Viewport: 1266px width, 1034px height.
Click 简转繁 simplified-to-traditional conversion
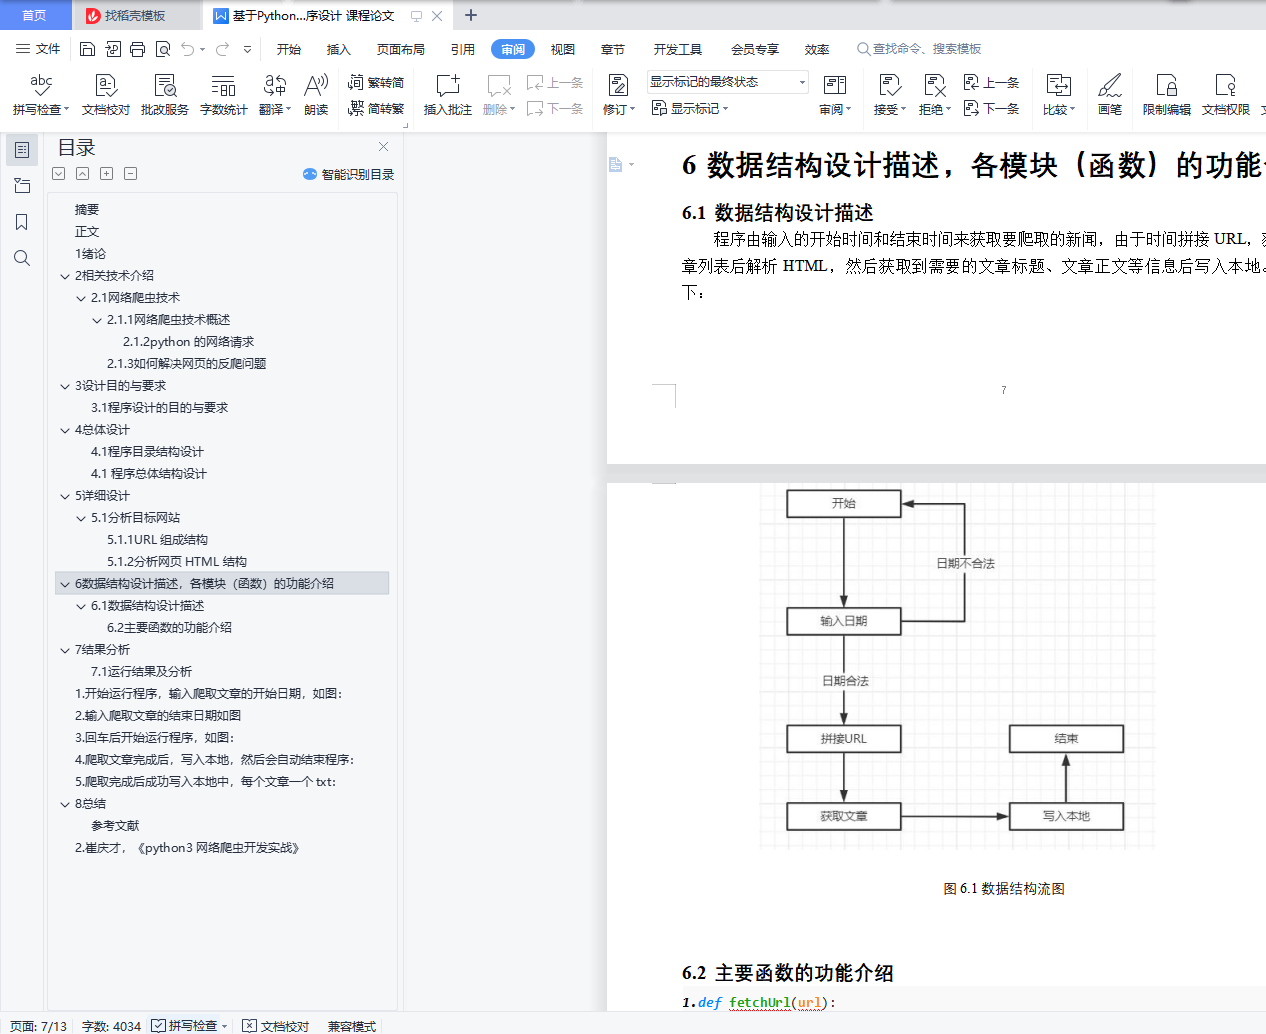[x=376, y=108]
